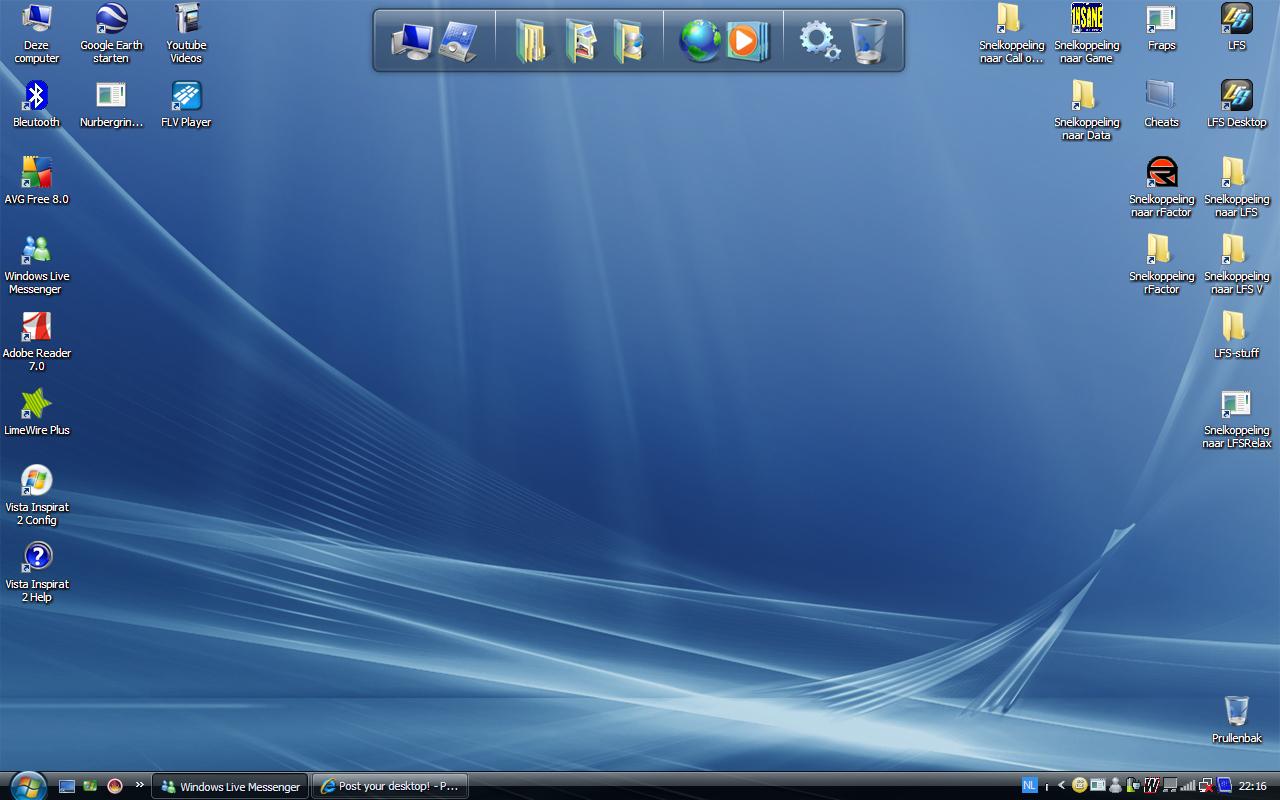The height and width of the screenshot is (800, 1280).
Task: Open the Snelkoppeling naar LFS V folder
Action: (x=1237, y=265)
